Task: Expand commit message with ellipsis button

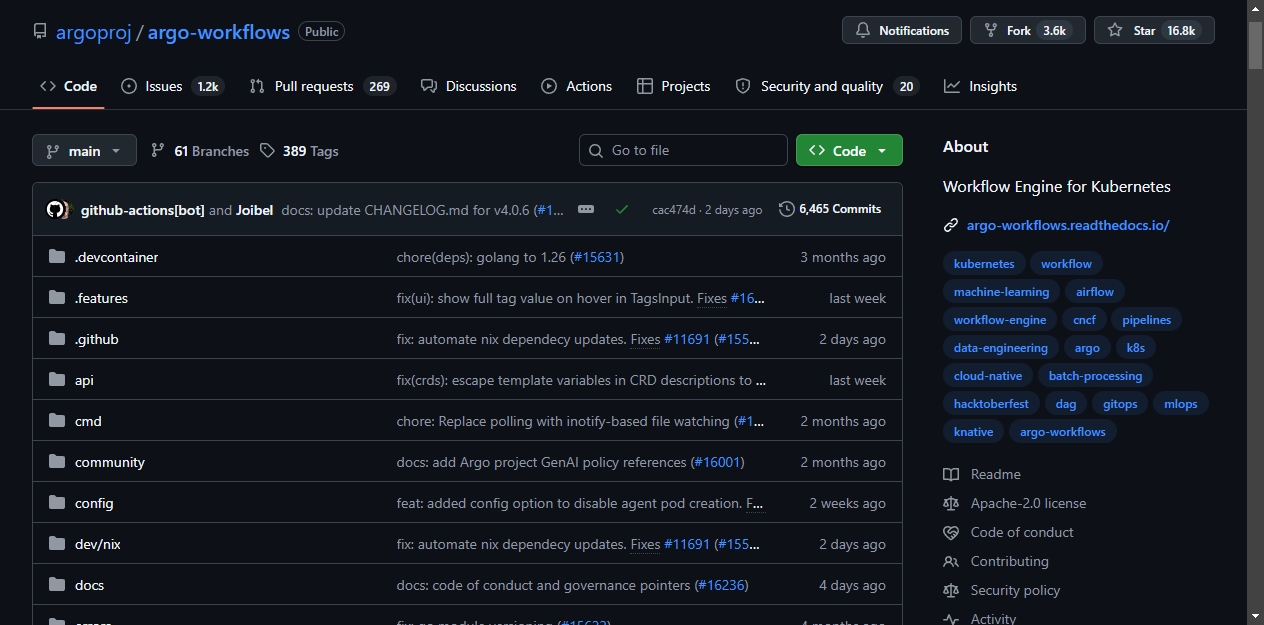Action: (x=586, y=209)
